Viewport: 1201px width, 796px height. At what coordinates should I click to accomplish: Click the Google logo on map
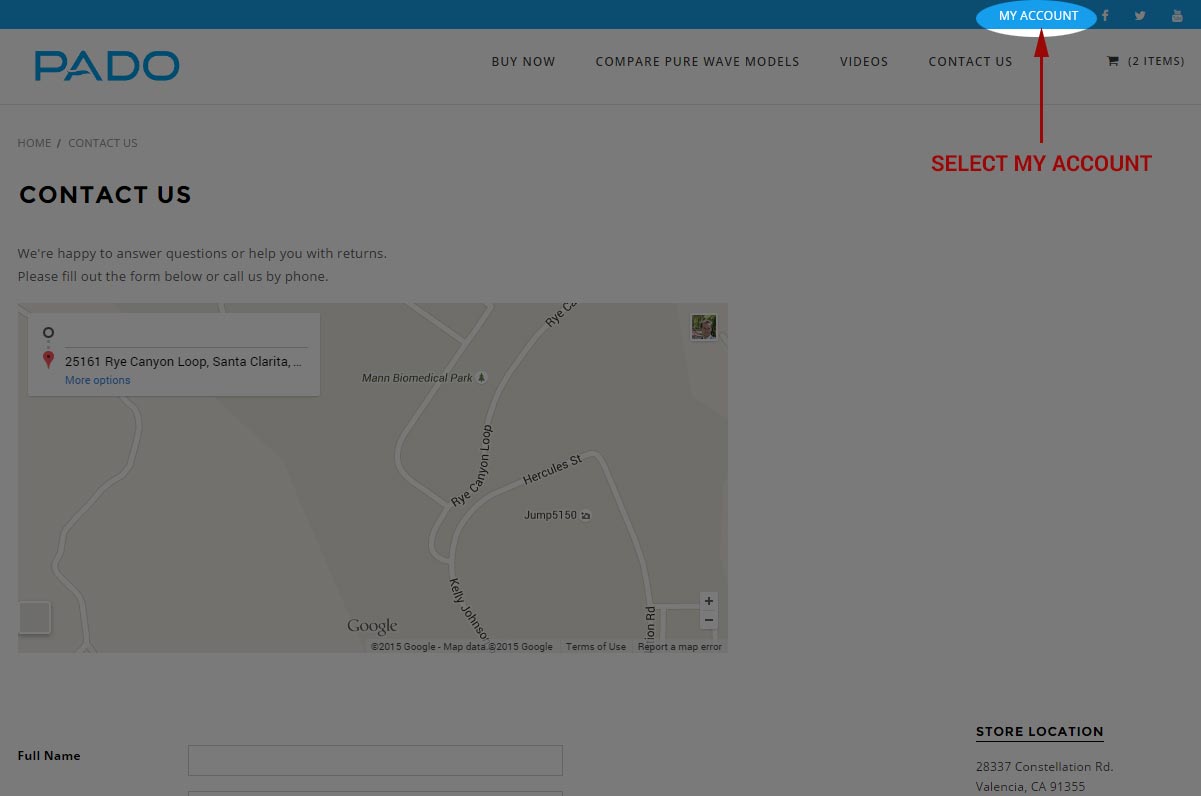372,627
